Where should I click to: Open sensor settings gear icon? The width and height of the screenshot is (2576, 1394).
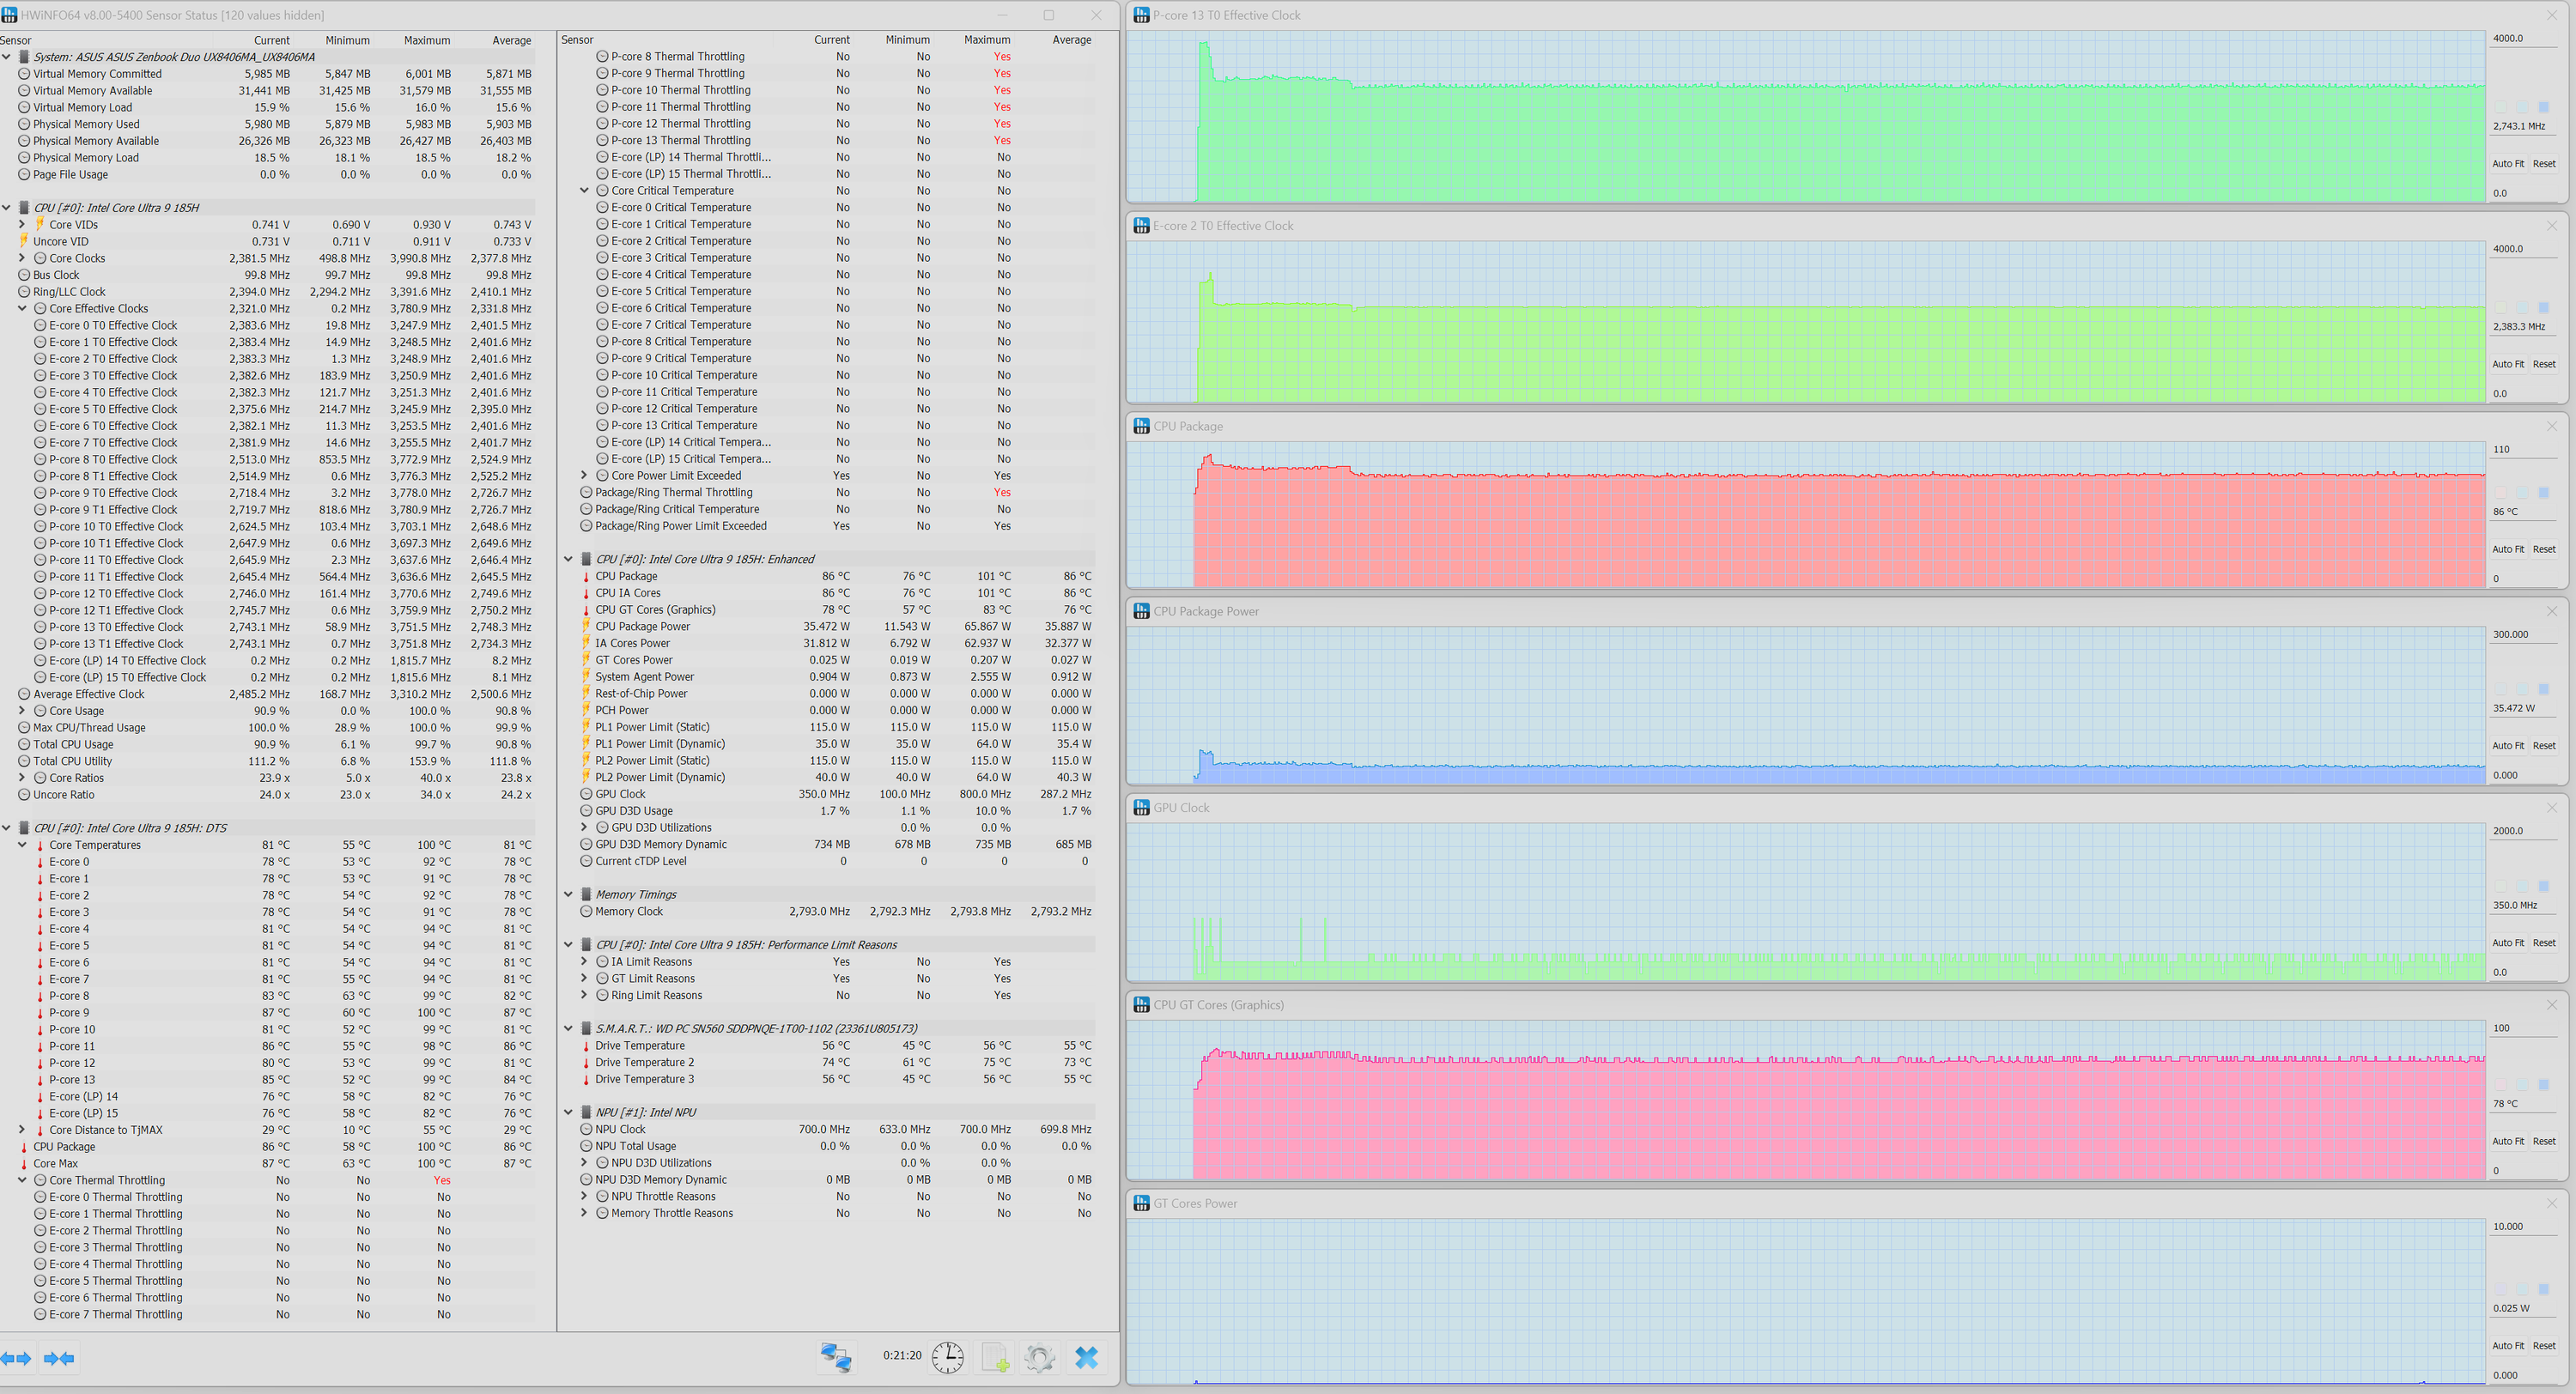(x=1039, y=1357)
